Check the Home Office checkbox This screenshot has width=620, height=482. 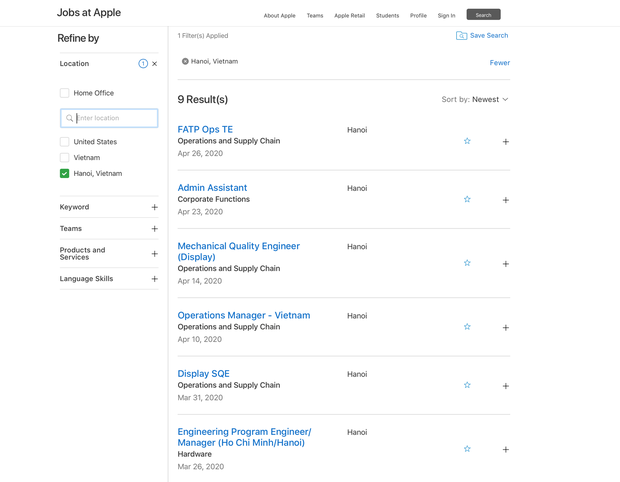point(65,93)
